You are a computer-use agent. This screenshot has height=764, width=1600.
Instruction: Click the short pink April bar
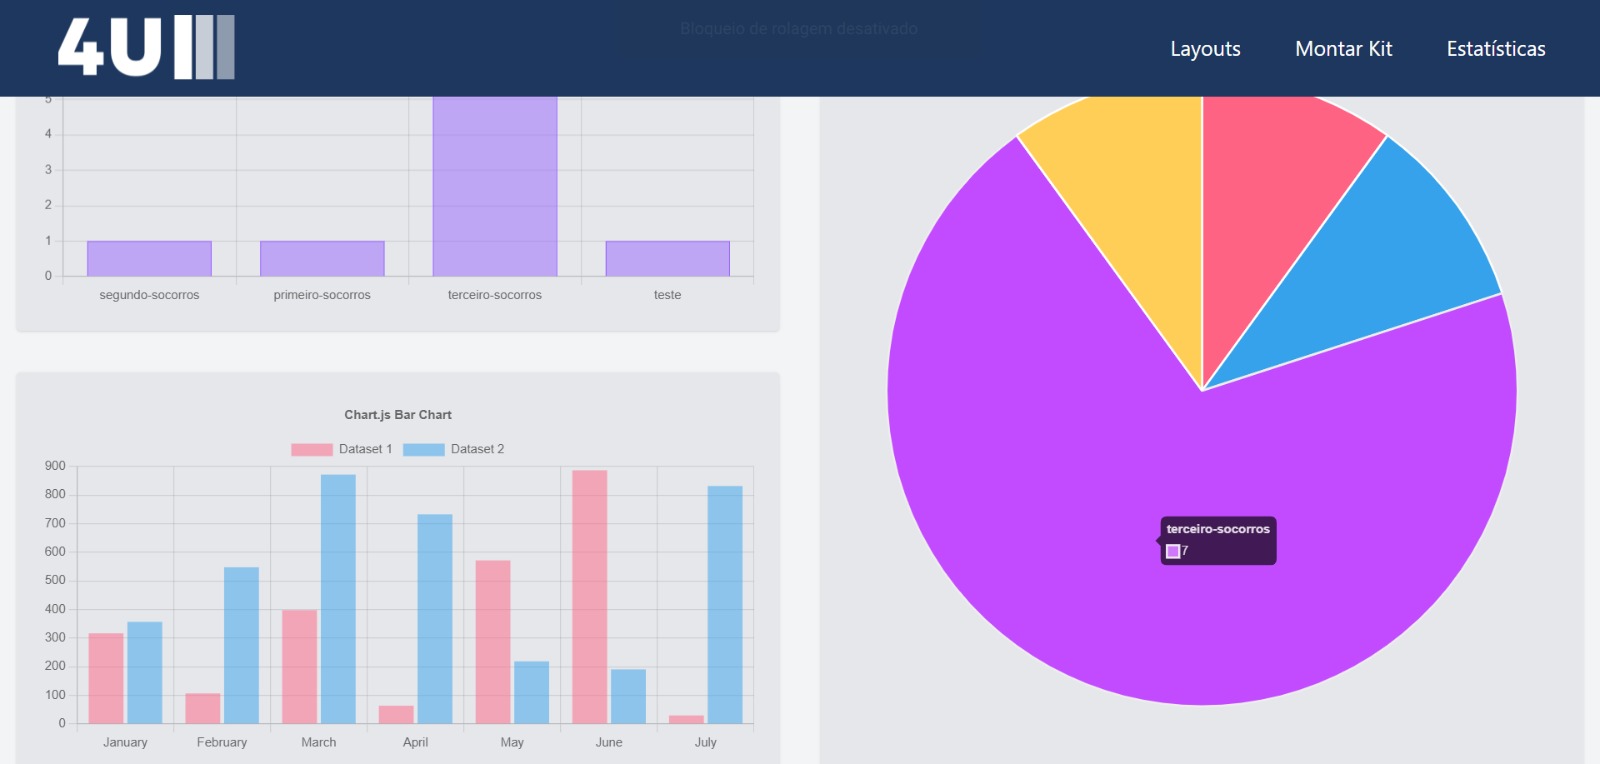(396, 714)
